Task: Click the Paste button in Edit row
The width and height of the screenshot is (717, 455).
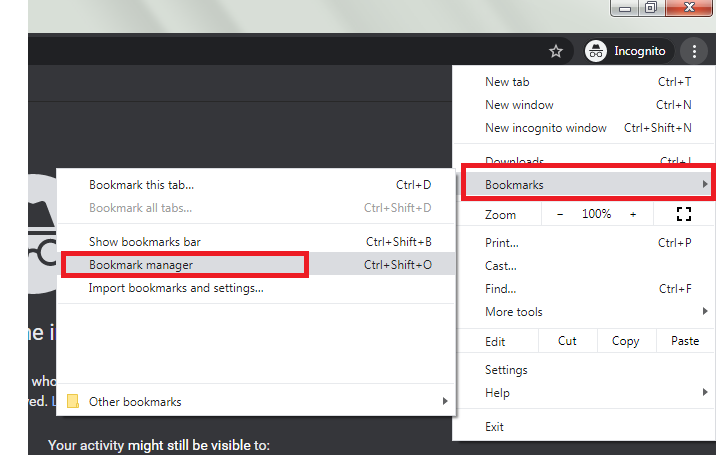Action: click(685, 341)
